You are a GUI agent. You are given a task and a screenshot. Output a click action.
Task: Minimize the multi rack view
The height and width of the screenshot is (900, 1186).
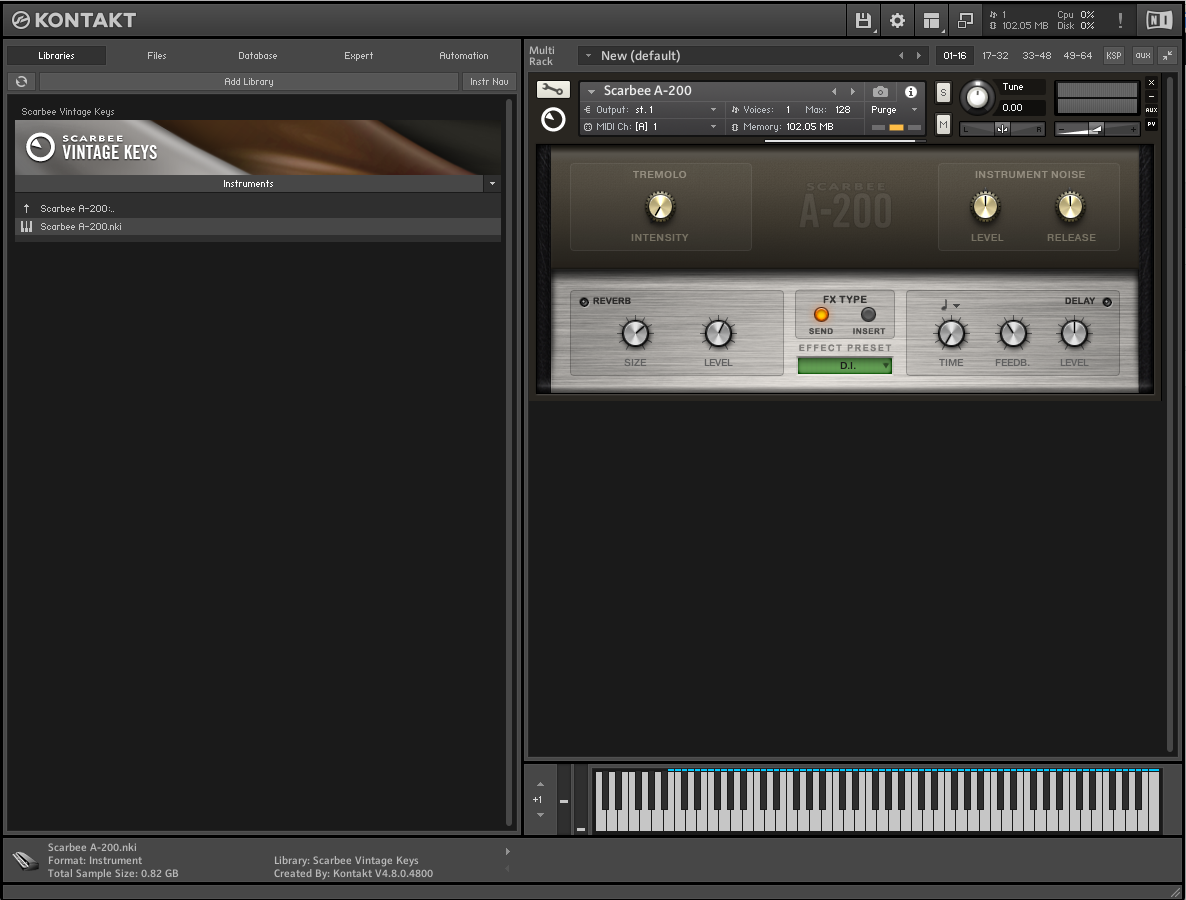(1168, 55)
